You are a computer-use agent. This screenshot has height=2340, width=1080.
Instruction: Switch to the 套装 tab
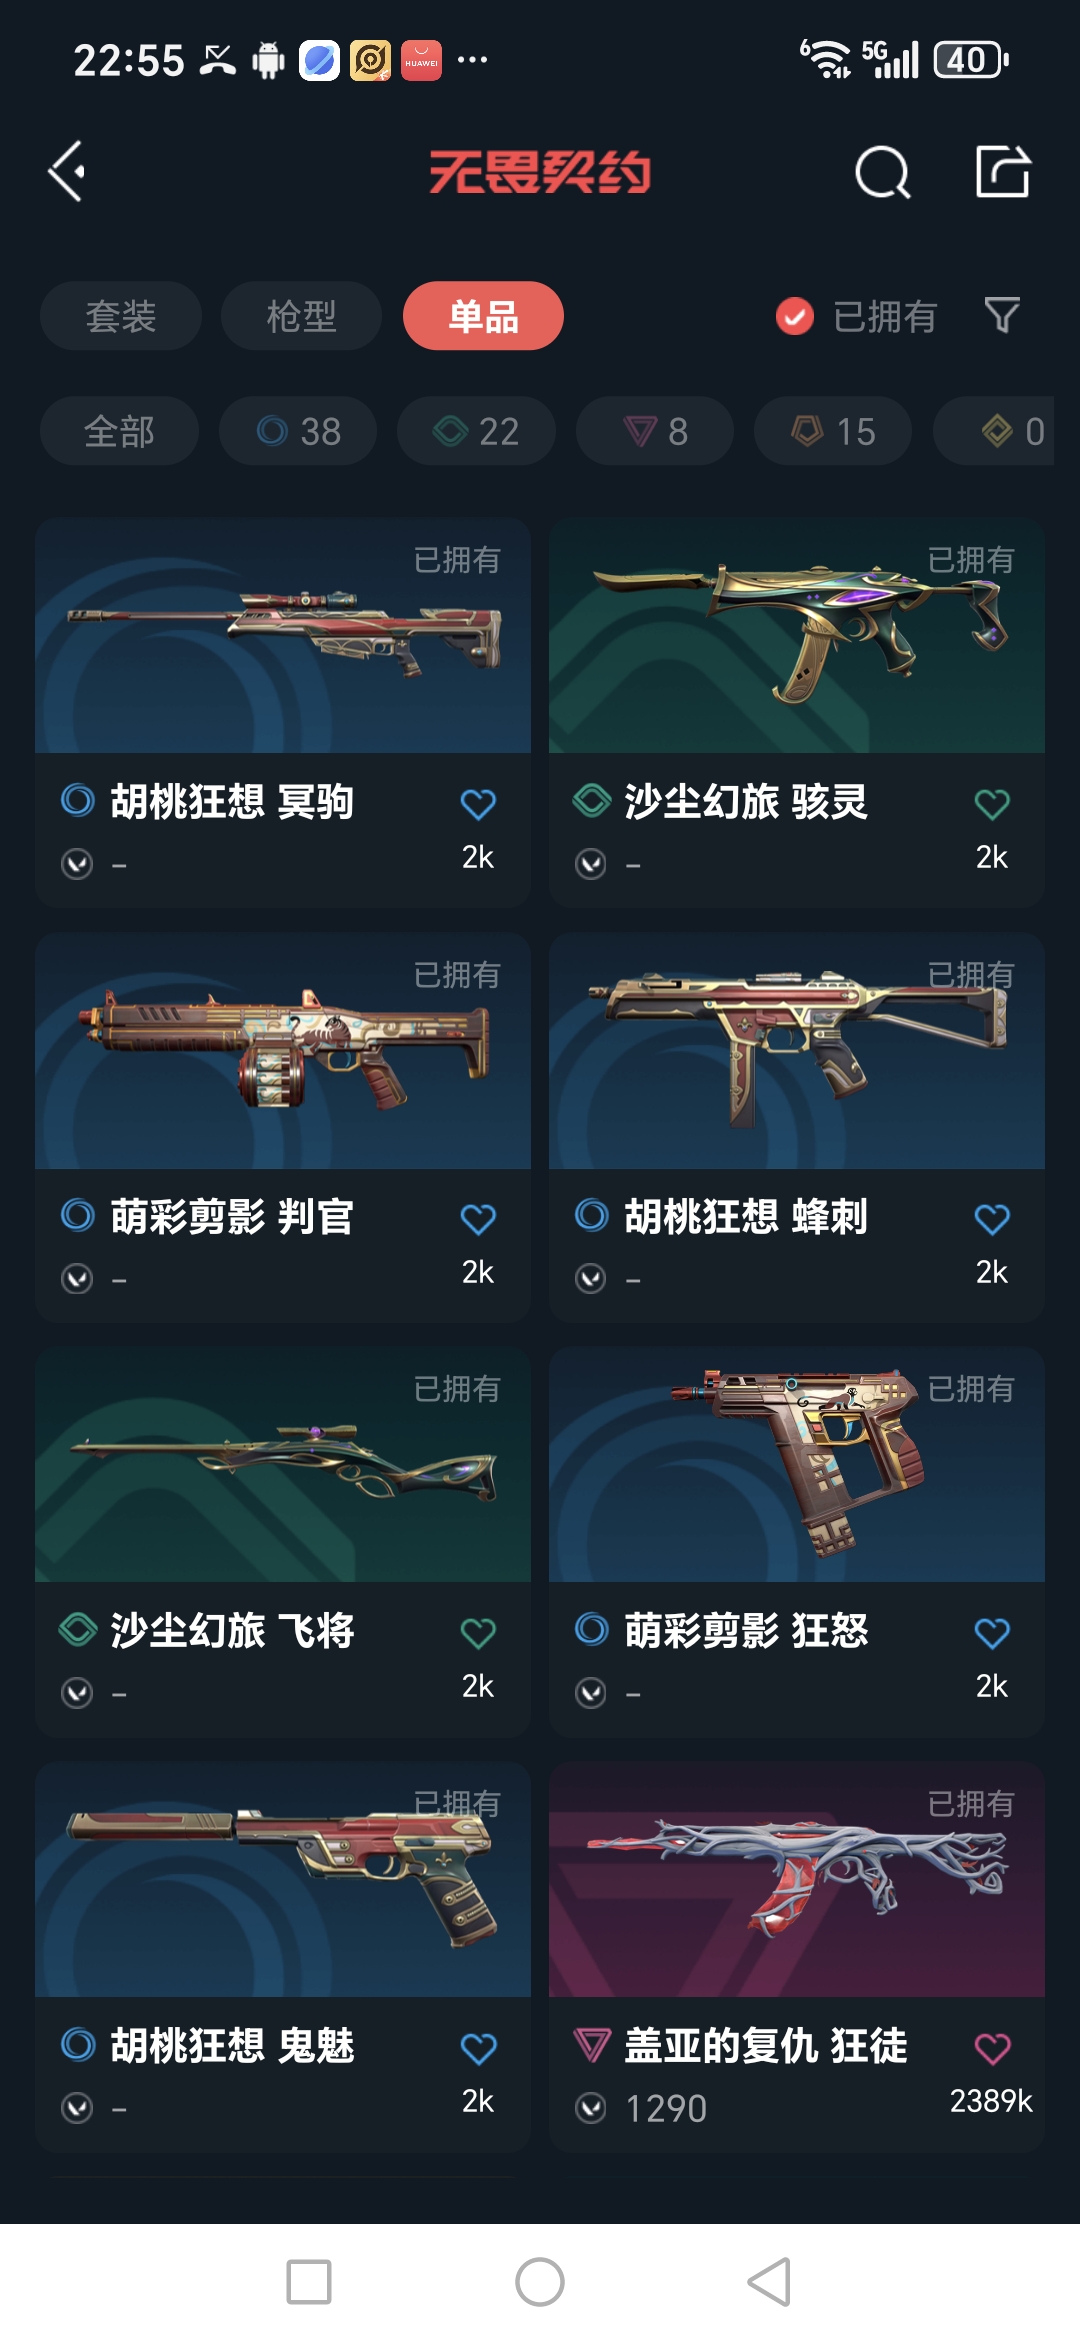(x=121, y=316)
